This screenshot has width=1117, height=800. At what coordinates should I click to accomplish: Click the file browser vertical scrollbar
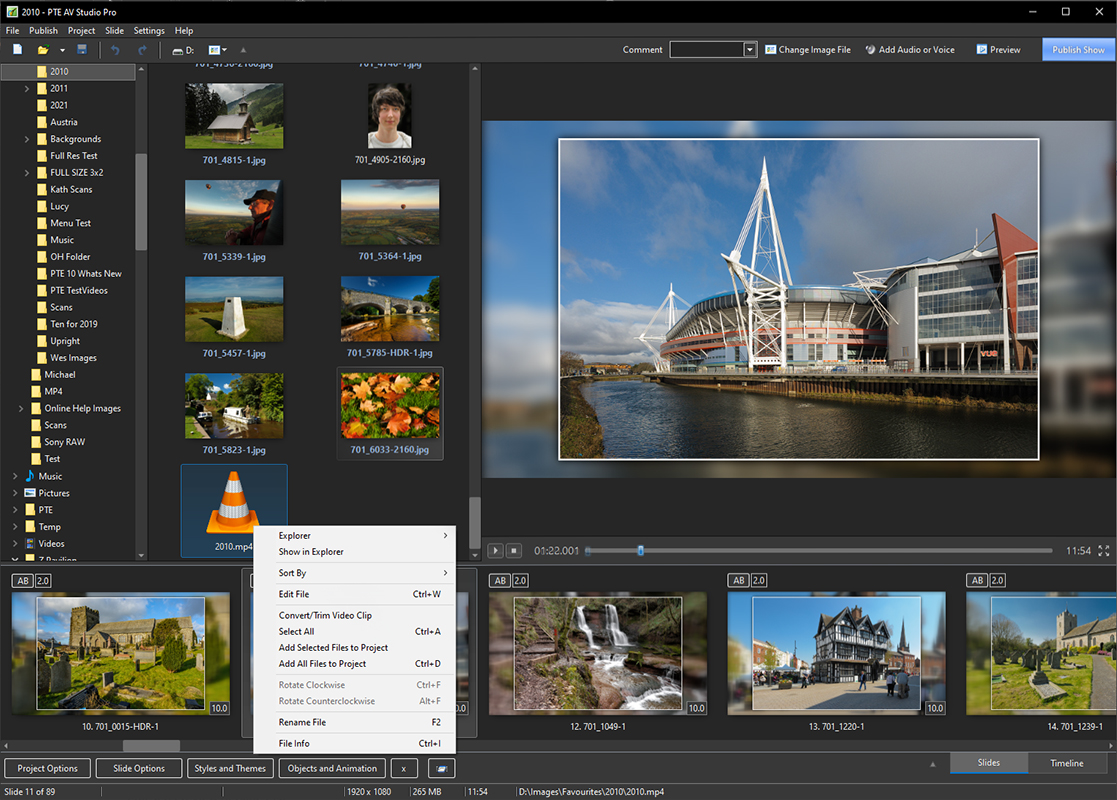pos(475,524)
